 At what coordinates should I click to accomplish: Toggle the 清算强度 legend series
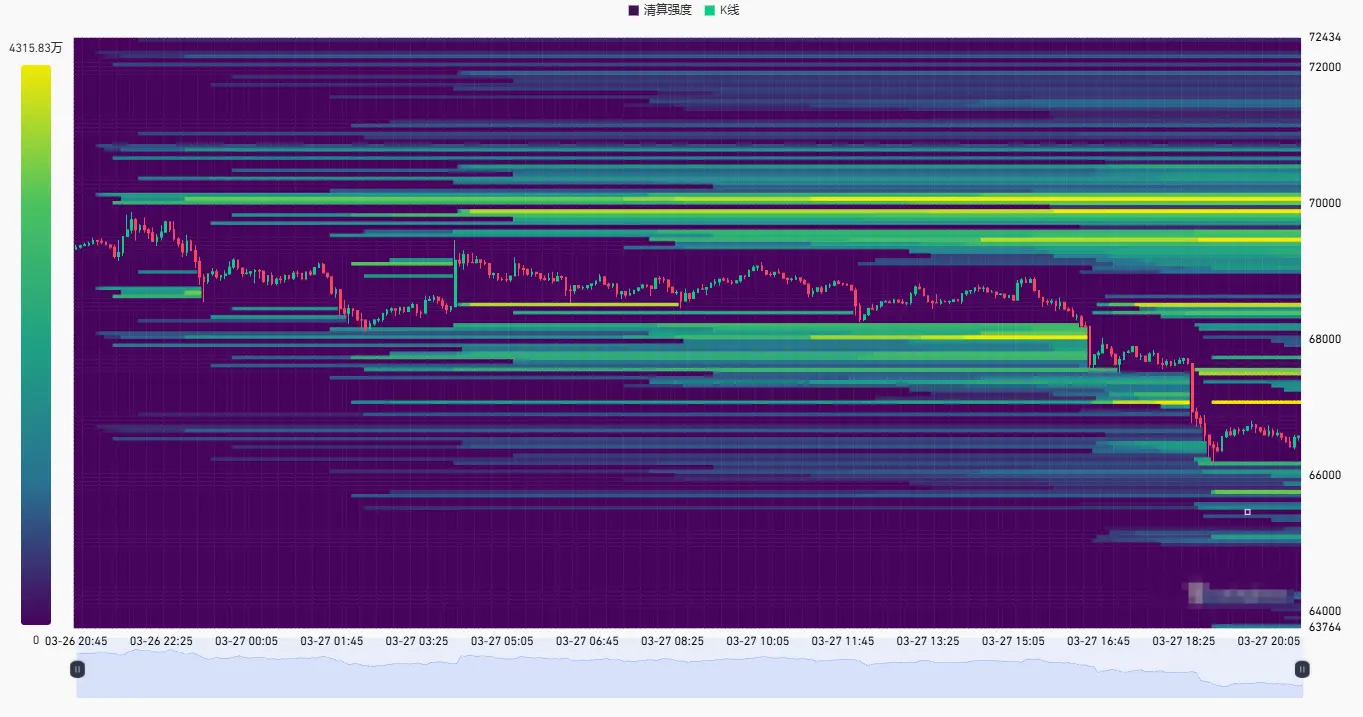[x=660, y=10]
